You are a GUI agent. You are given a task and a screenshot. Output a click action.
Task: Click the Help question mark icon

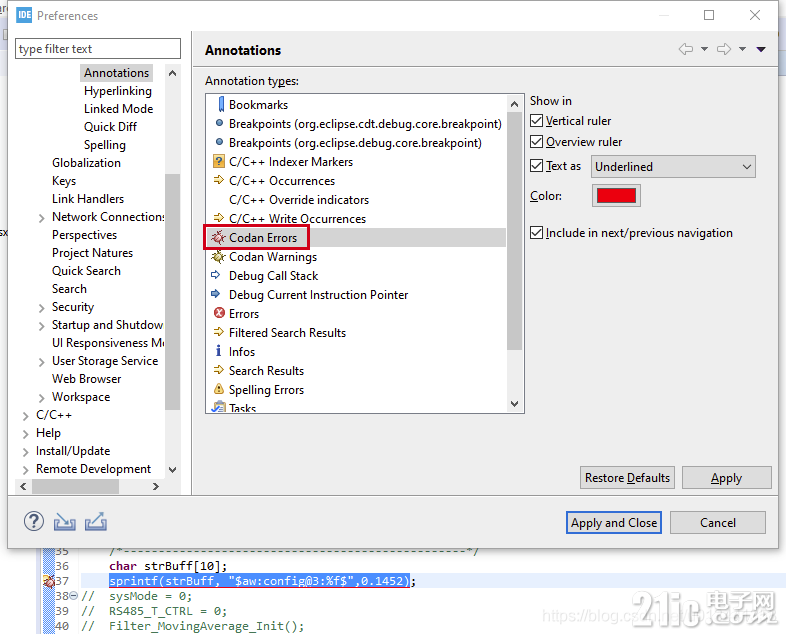click(34, 522)
